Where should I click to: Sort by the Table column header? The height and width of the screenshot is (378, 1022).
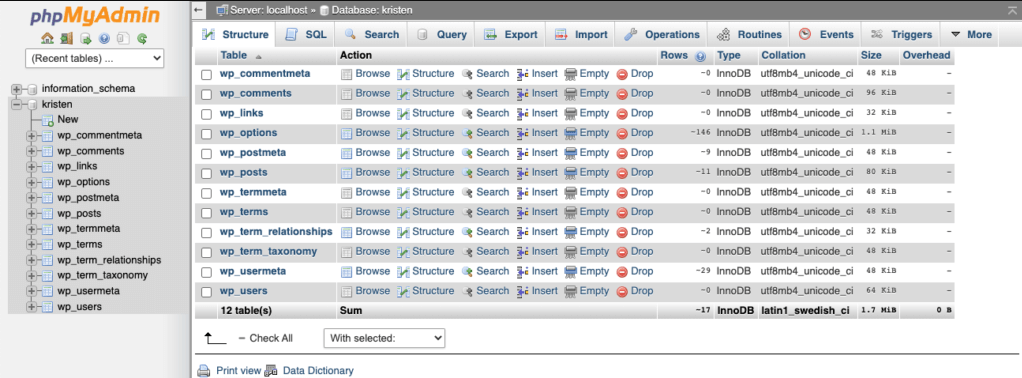[x=233, y=55]
